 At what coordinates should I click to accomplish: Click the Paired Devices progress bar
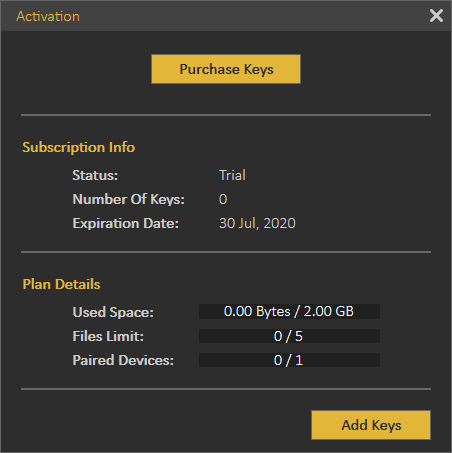click(x=289, y=360)
